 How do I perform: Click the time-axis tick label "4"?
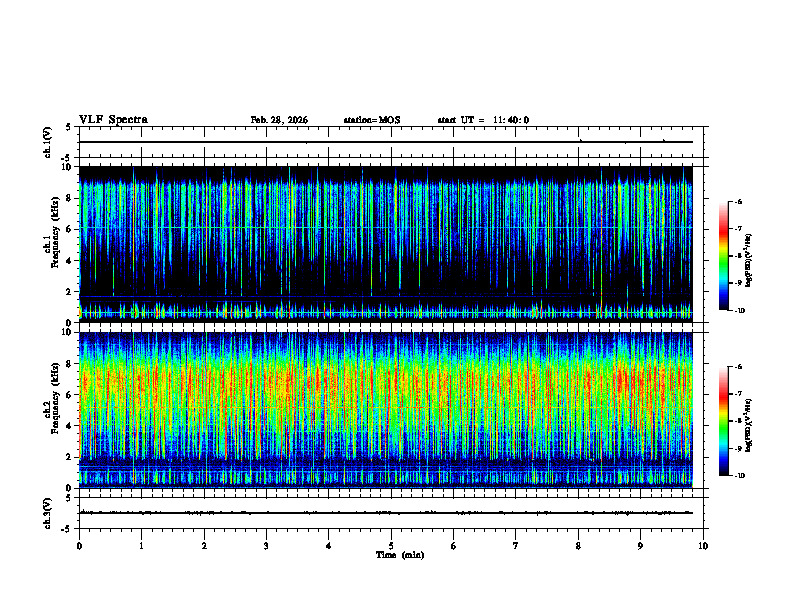pos(328,546)
